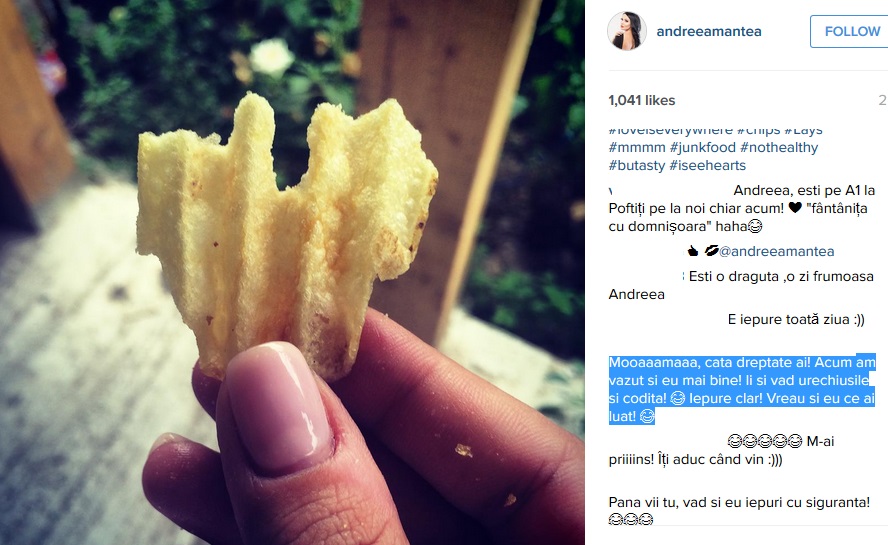The image size is (888, 545).
Task: Click the andreeamantea profile avatar
Action: click(627, 31)
